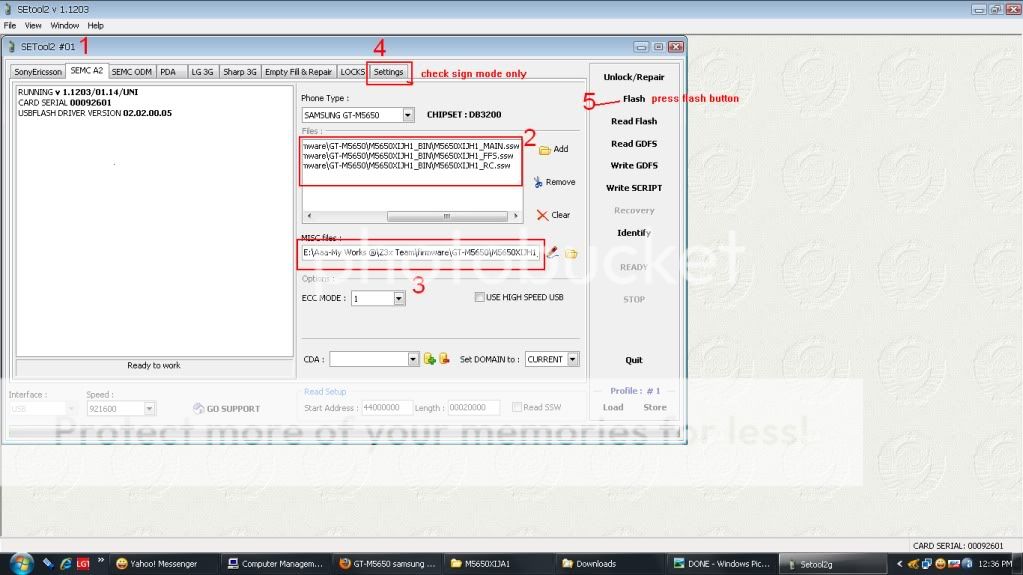Open Internet Explorer quick launch icon
The image size is (1023, 575).
[x=65, y=563]
